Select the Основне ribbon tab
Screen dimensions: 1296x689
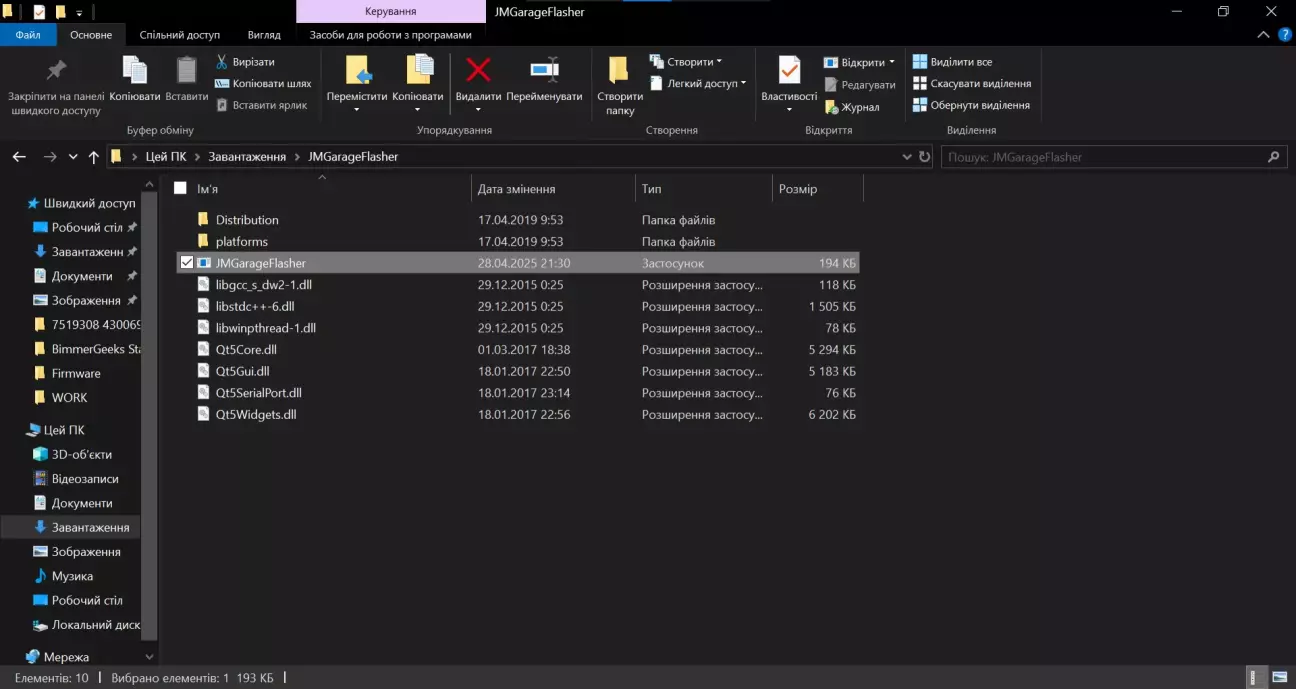(x=91, y=35)
